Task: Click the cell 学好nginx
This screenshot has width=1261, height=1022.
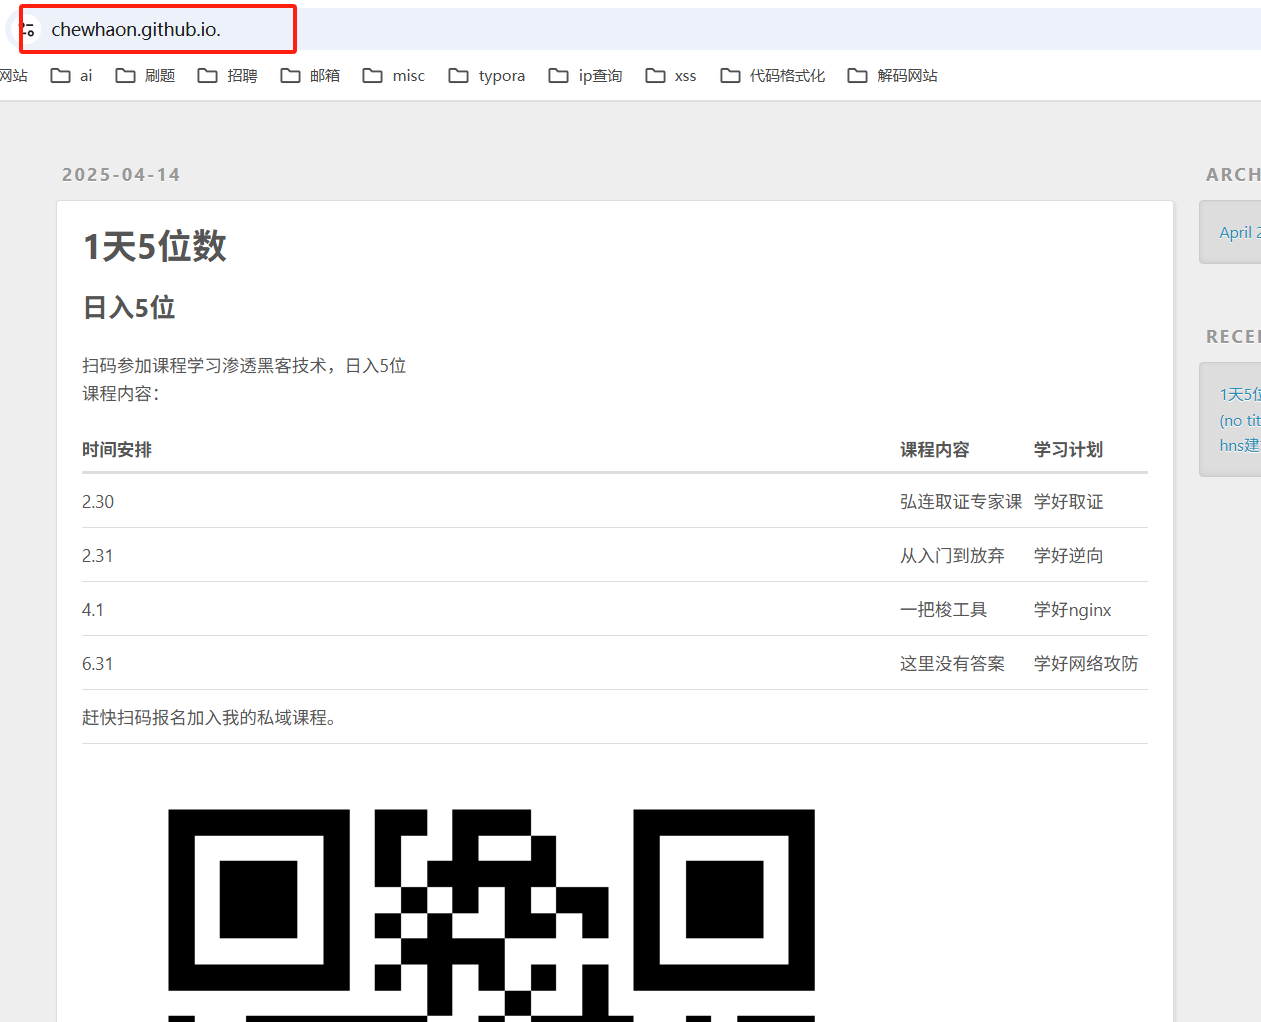Action: pyautogui.click(x=1073, y=610)
